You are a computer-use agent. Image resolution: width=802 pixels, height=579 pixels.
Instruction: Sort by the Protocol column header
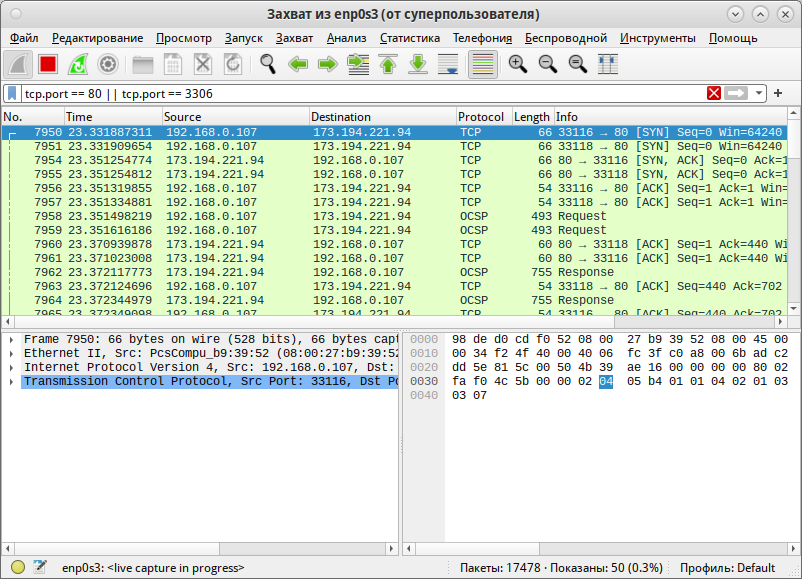click(484, 117)
